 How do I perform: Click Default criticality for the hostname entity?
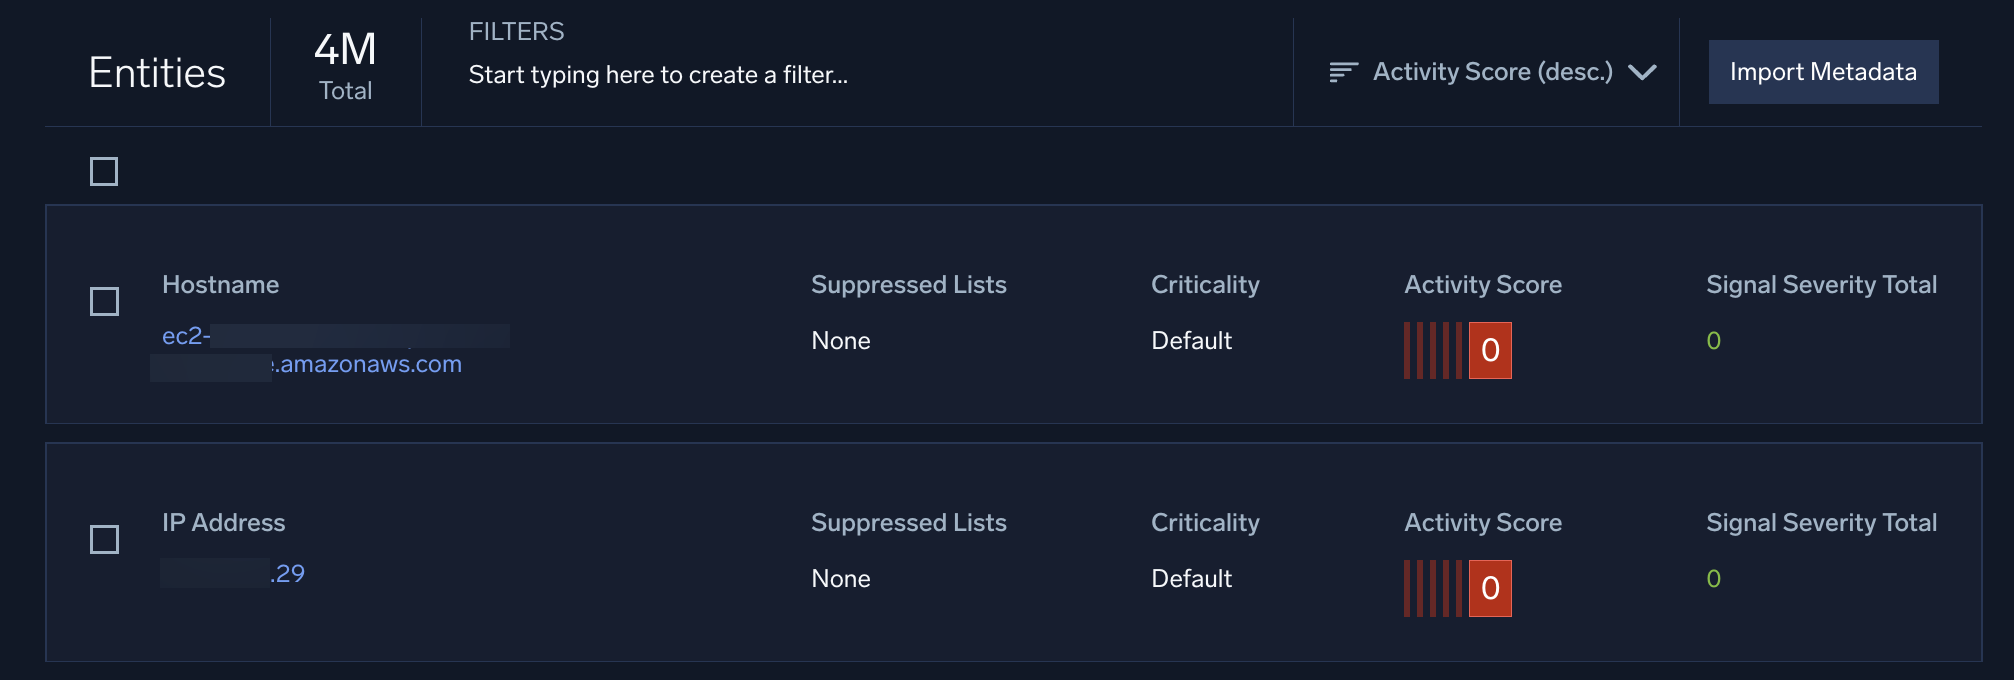[1191, 340]
